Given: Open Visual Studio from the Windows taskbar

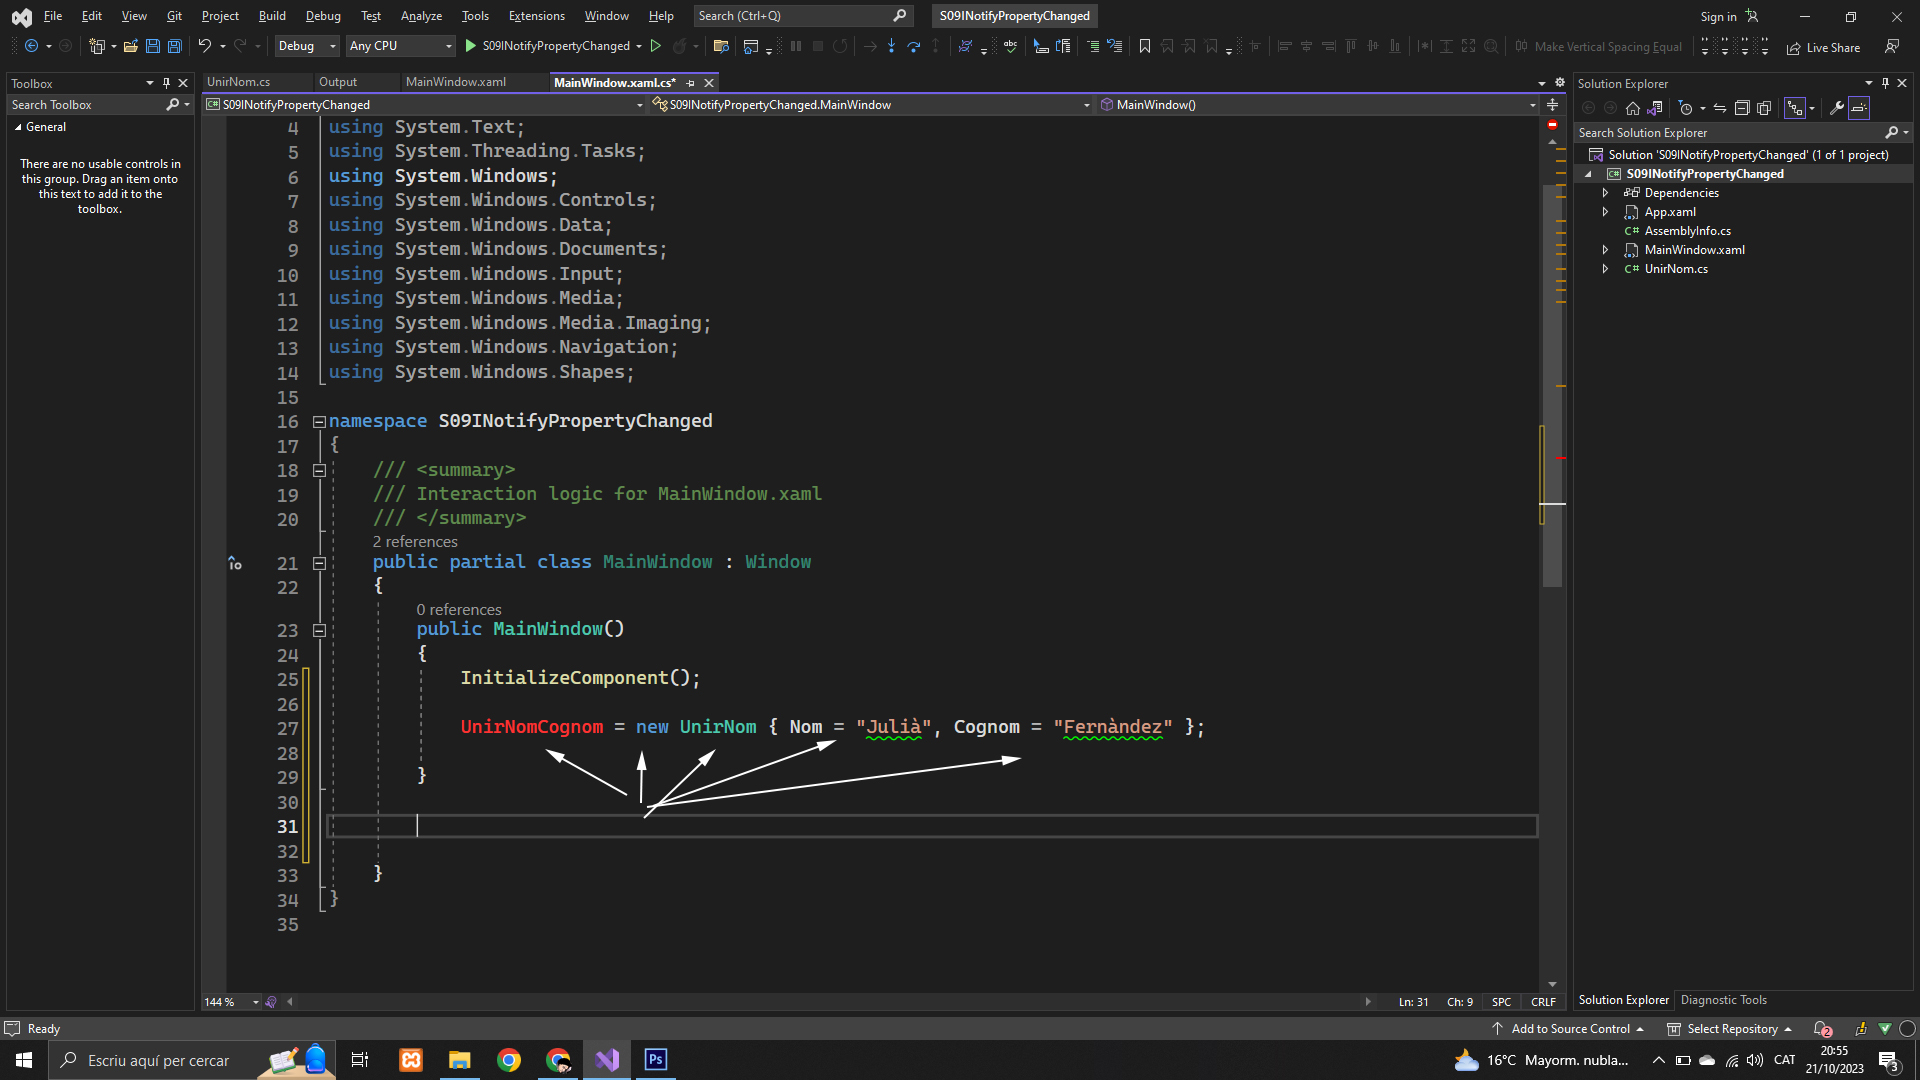Looking at the screenshot, I should coord(607,1060).
